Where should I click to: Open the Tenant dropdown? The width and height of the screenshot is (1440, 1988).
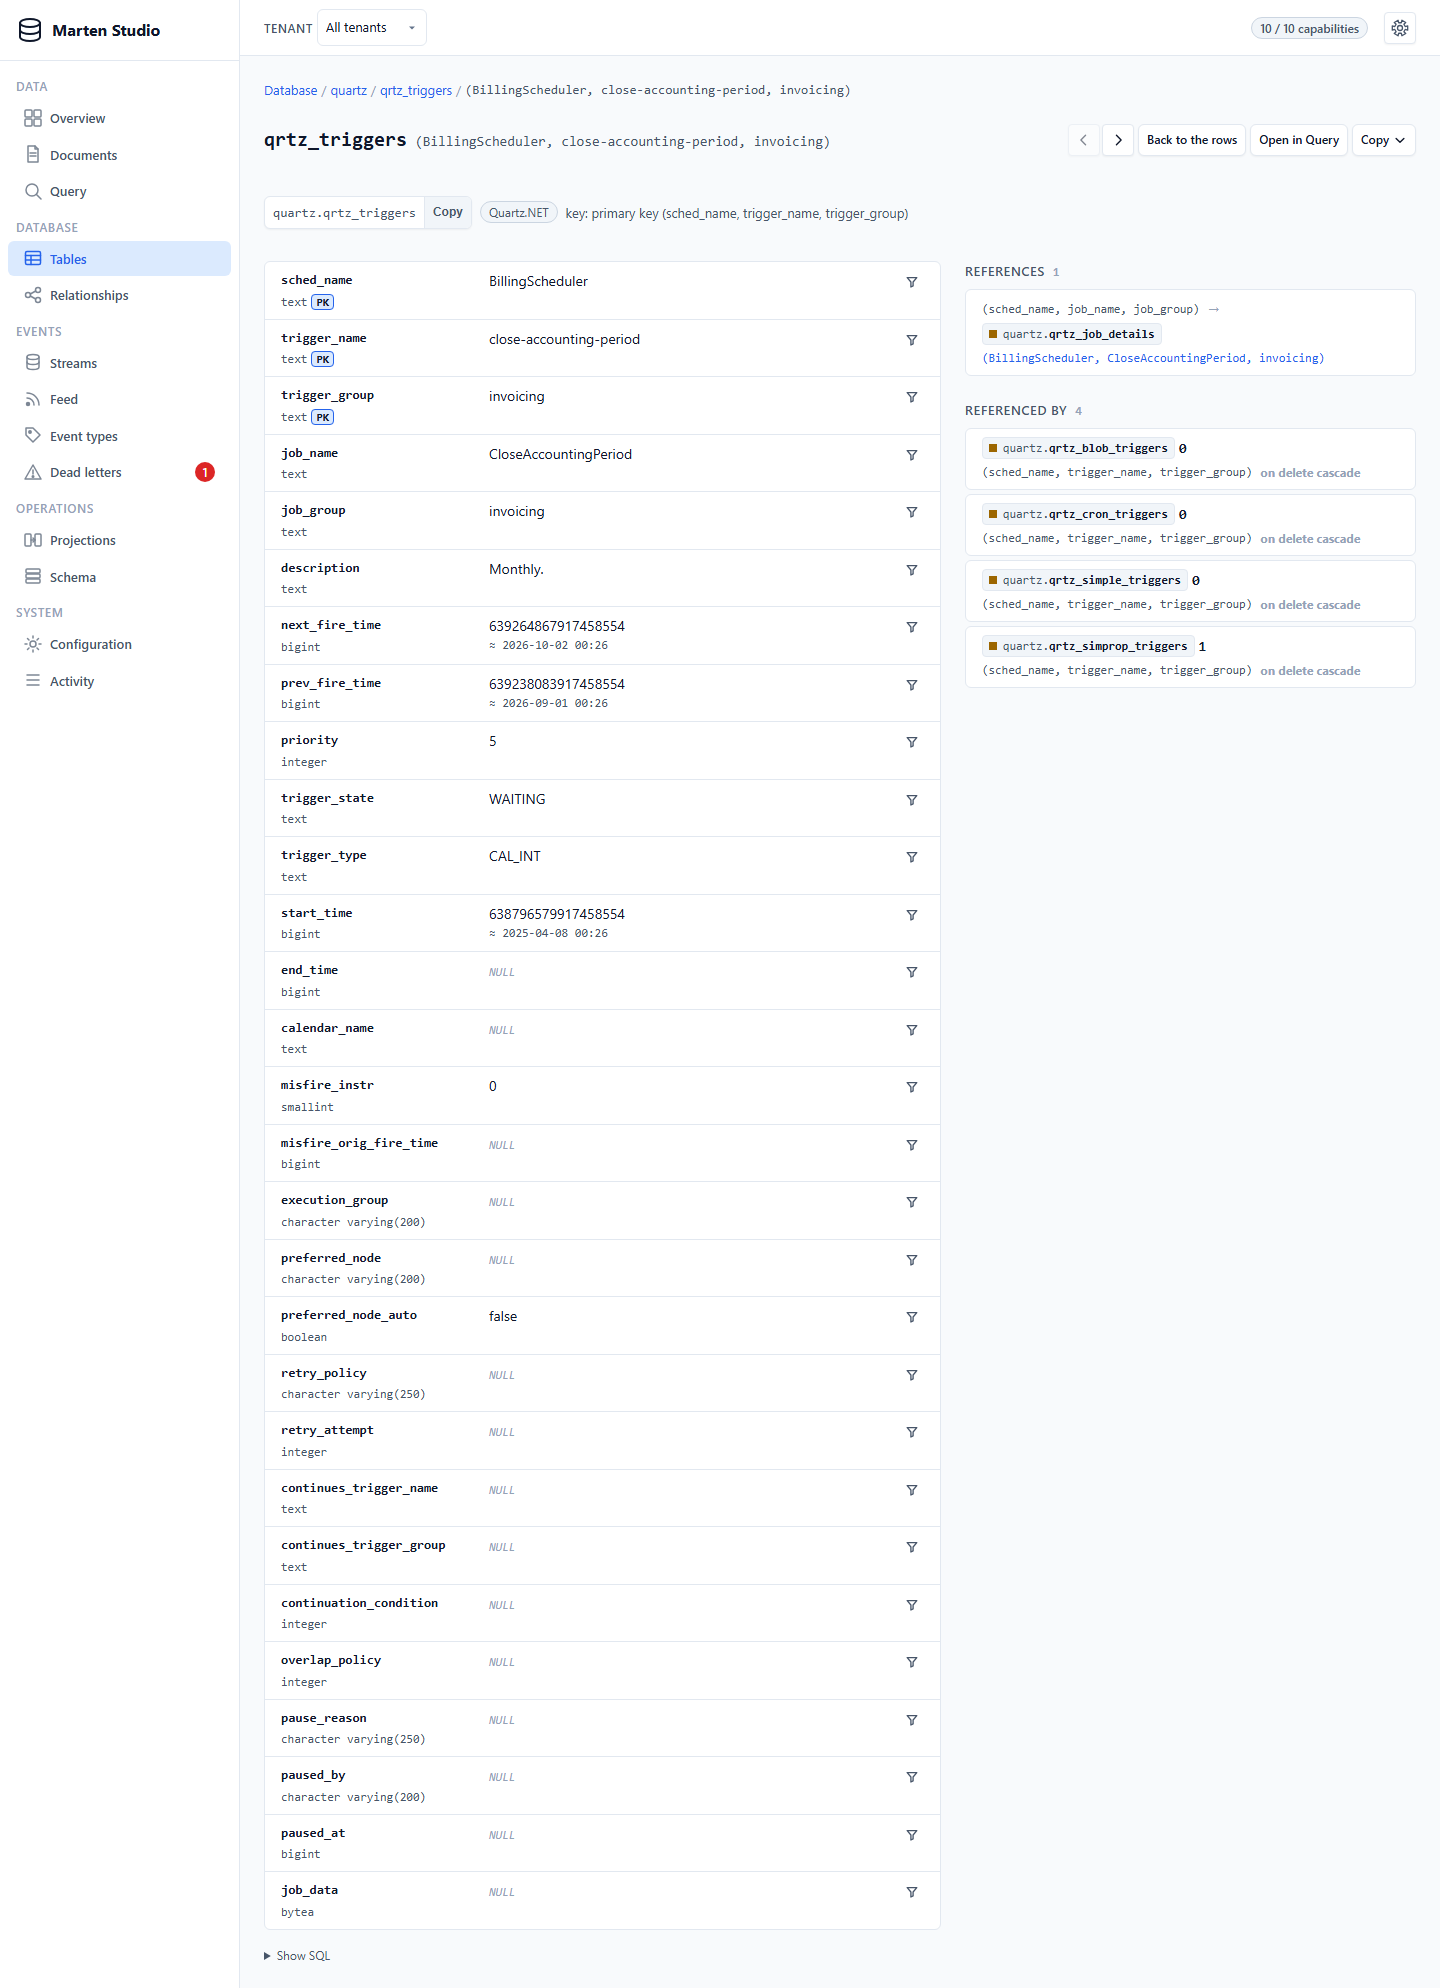pos(371,28)
